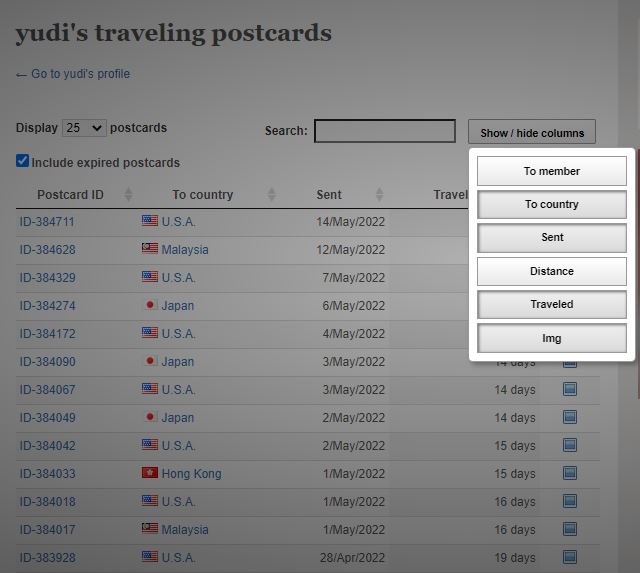The image size is (640, 573).
Task: Toggle the Img column visibility
Action: tap(551, 338)
